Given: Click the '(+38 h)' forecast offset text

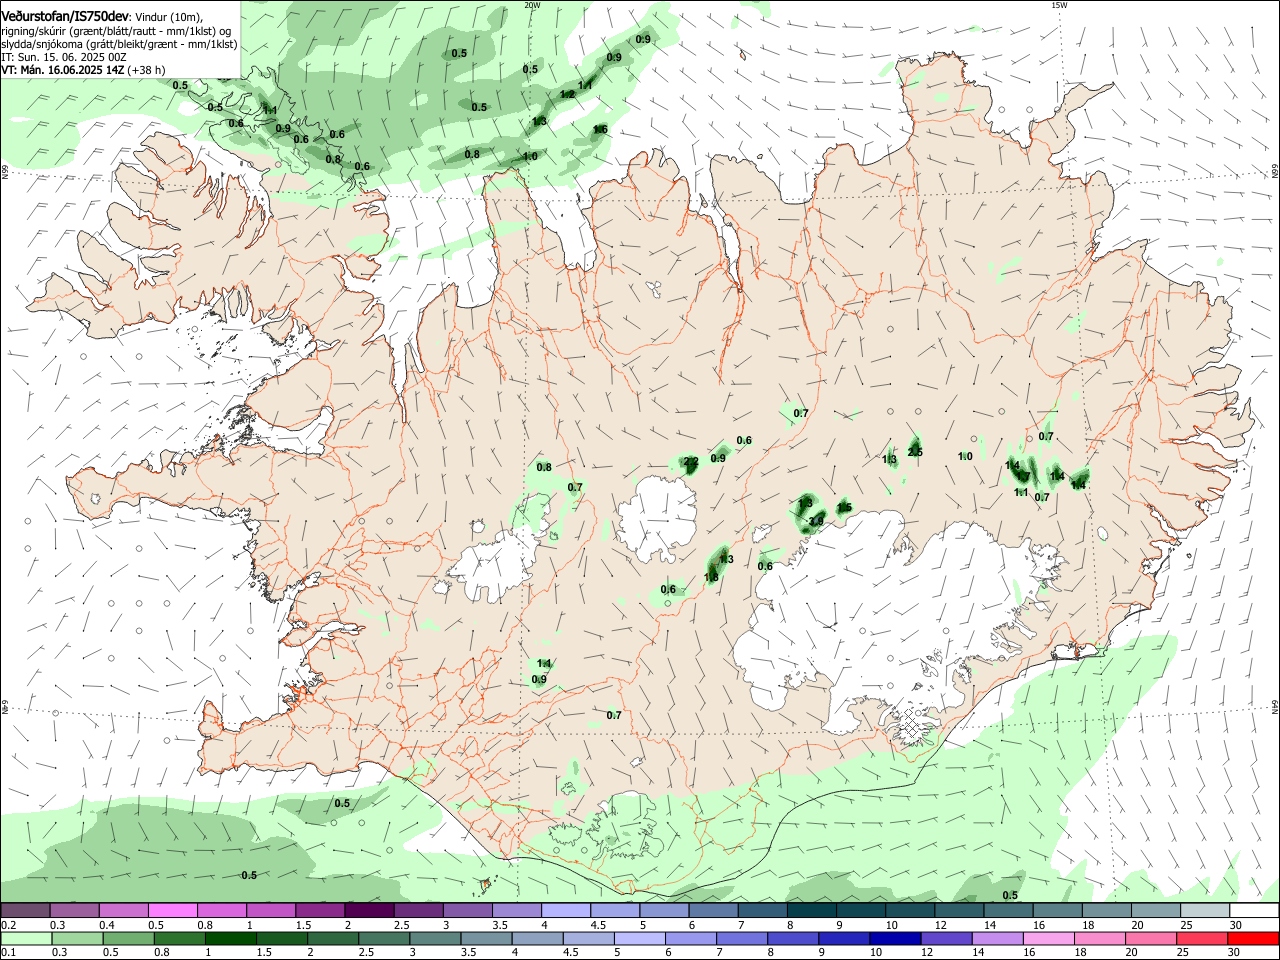Looking at the screenshot, I should point(146,70).
